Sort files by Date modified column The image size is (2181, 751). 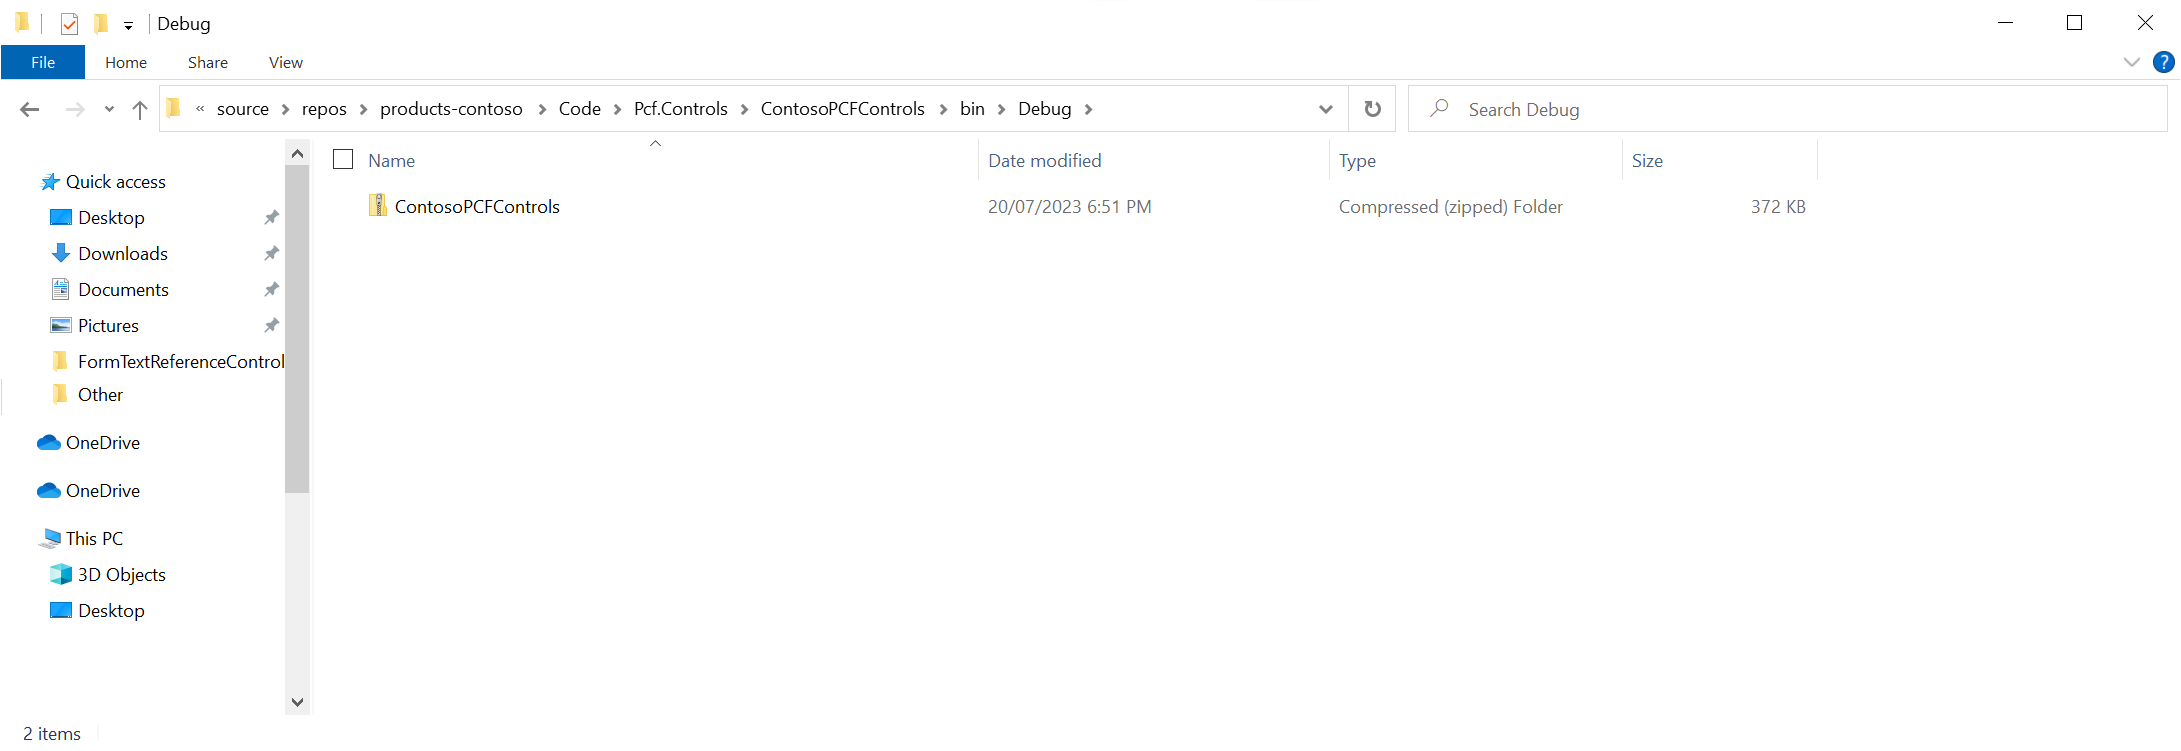[1044, 160]
